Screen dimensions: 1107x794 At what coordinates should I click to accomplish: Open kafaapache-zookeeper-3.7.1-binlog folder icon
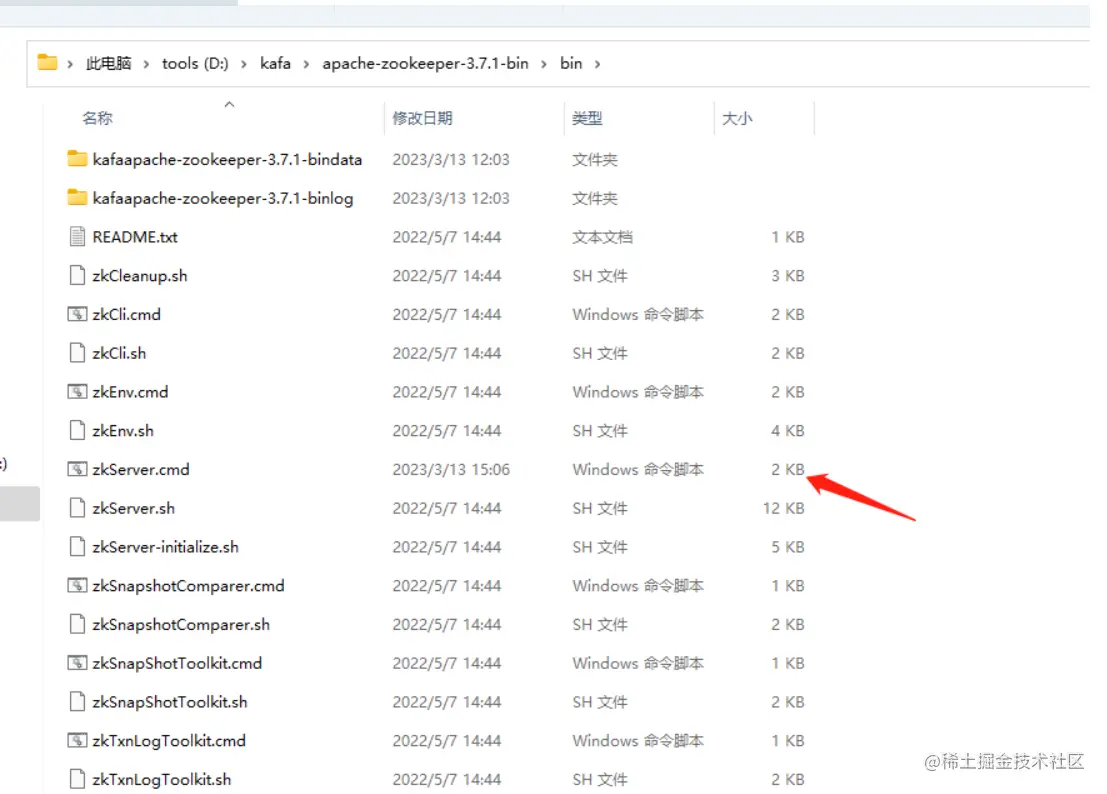click(77, 198)
